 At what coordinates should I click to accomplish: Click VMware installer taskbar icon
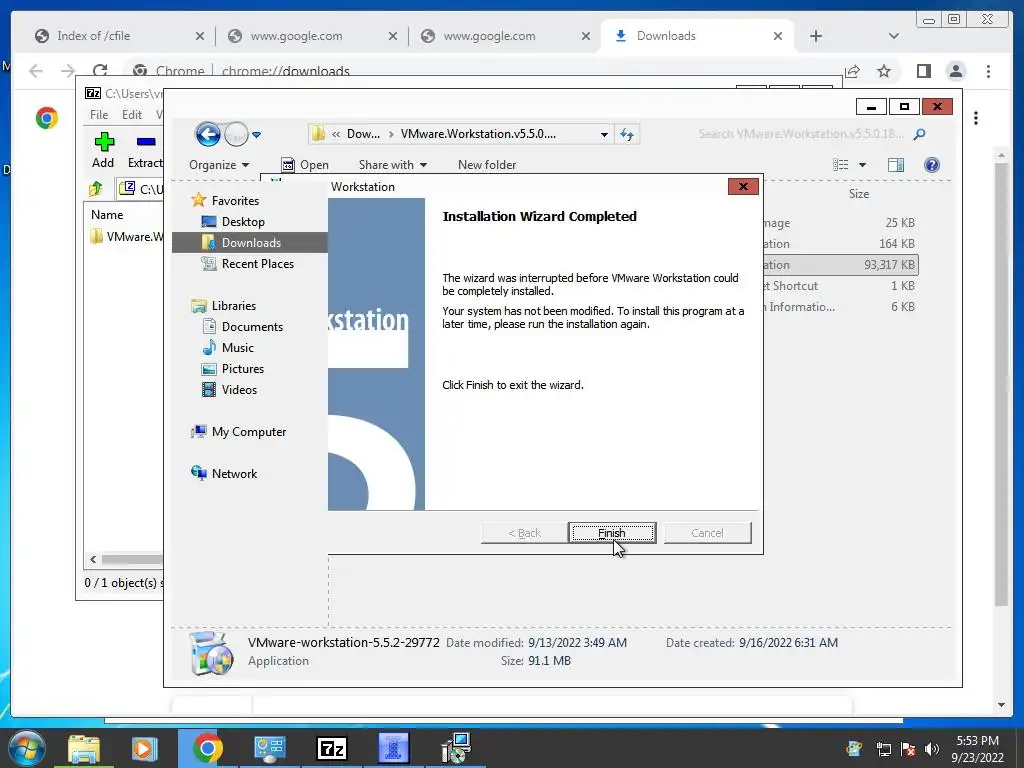[456, 748]
